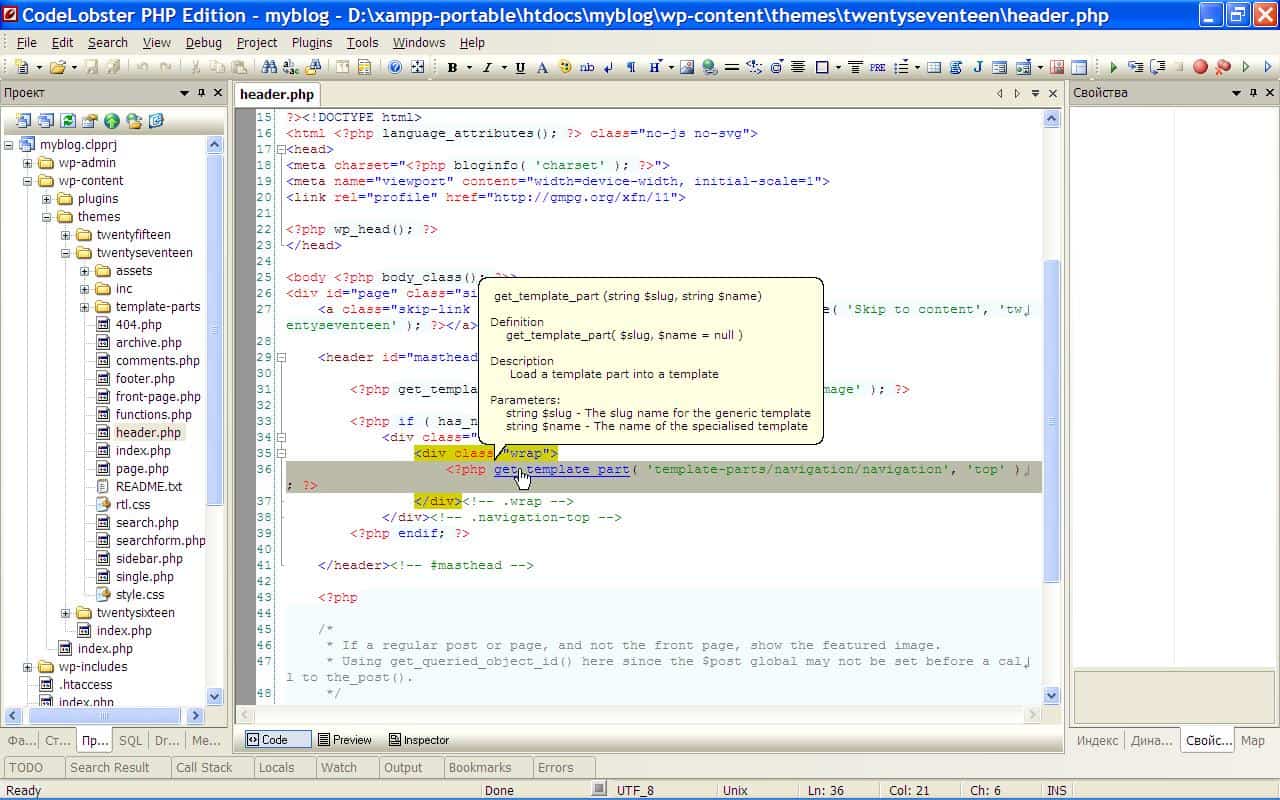Click the Insert table toolbar icon
The width and height of the screenshot is (1280, 800).
click(x=934, y=67)
